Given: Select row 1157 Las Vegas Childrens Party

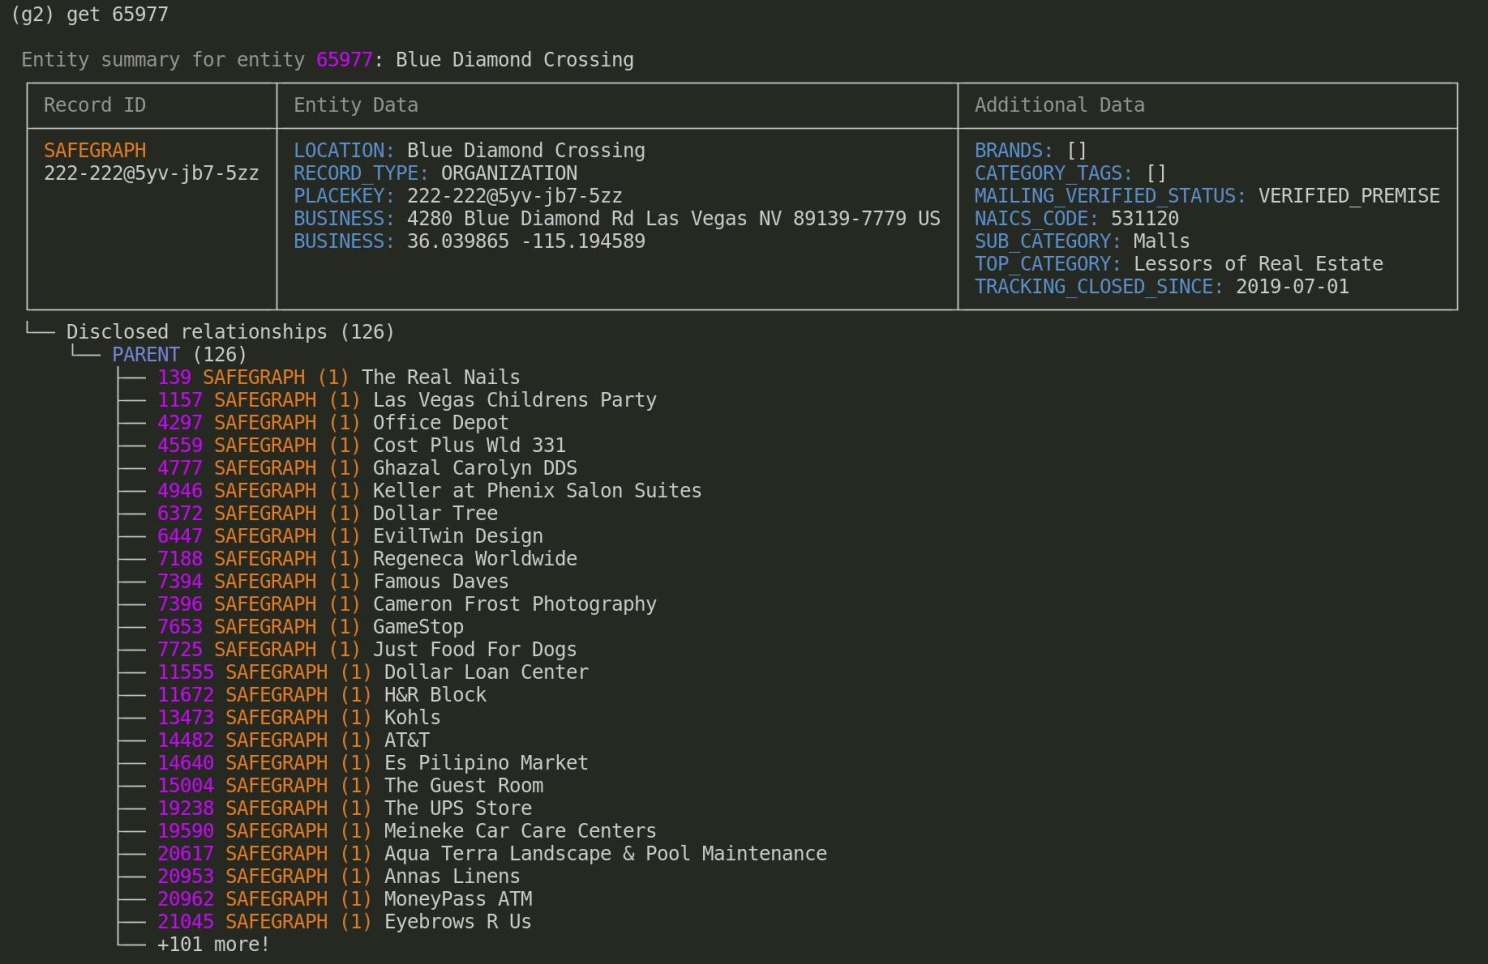Looking at the screenshot, I should click(407, 400).
